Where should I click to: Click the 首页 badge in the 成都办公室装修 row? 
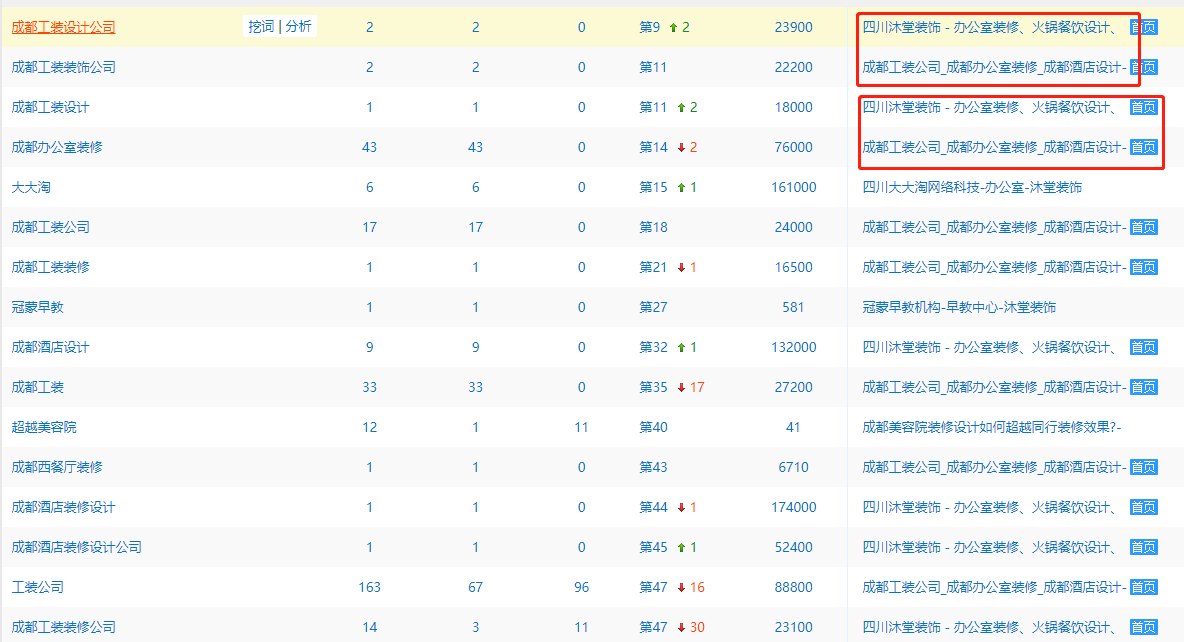1143,147
